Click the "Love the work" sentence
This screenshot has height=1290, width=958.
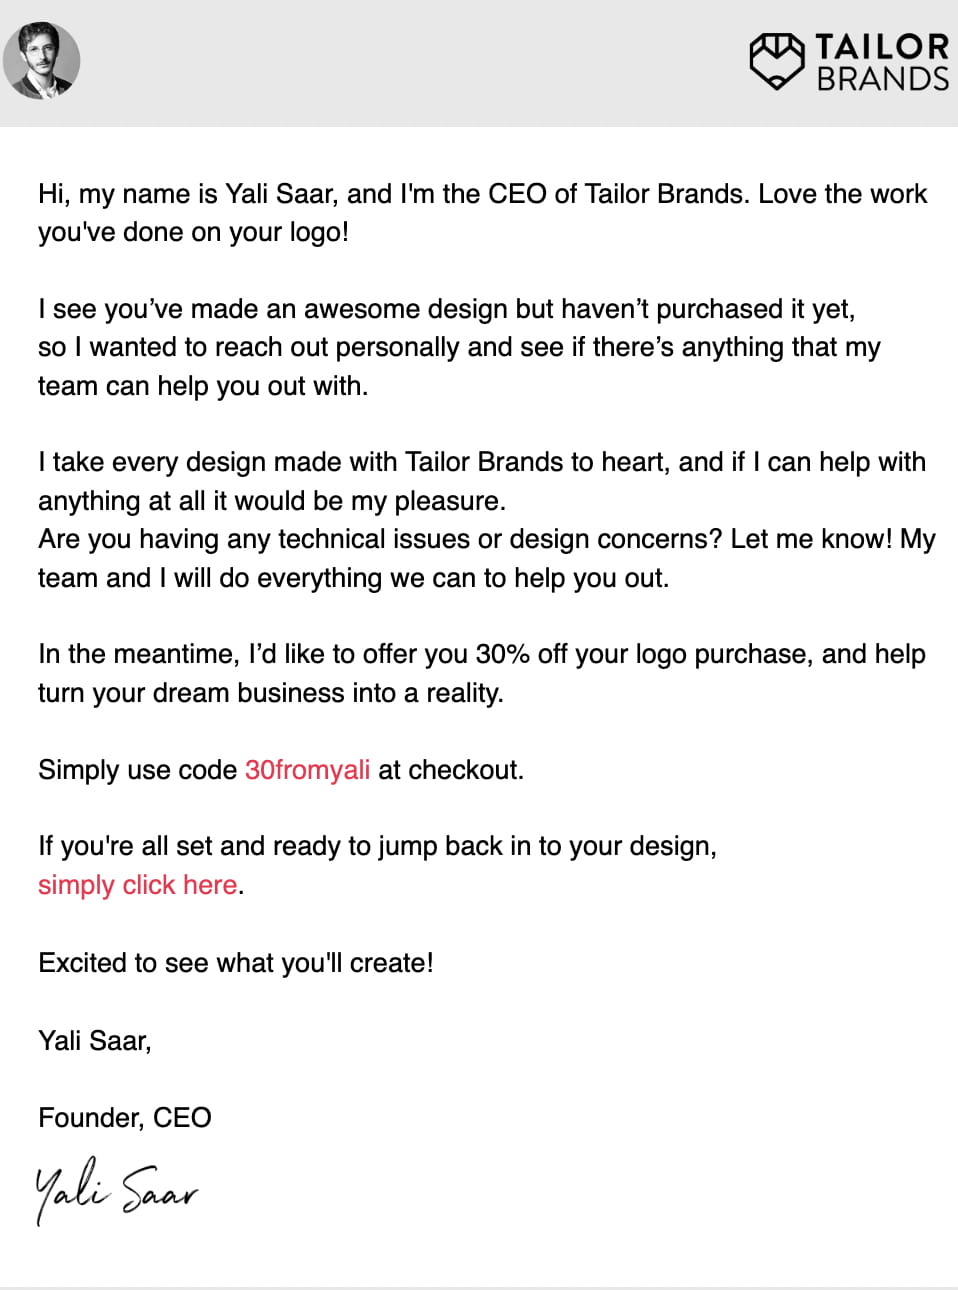pyautogui.click(x=842, y=194)
